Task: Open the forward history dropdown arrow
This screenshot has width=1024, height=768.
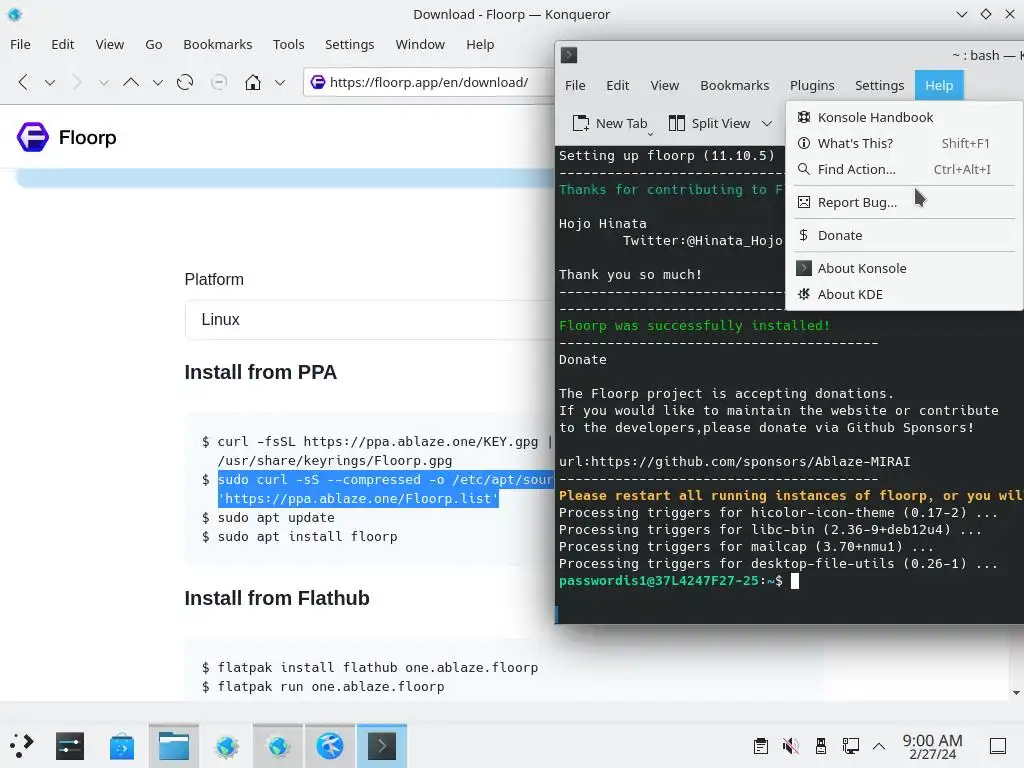Action: [x=103, y=82]
